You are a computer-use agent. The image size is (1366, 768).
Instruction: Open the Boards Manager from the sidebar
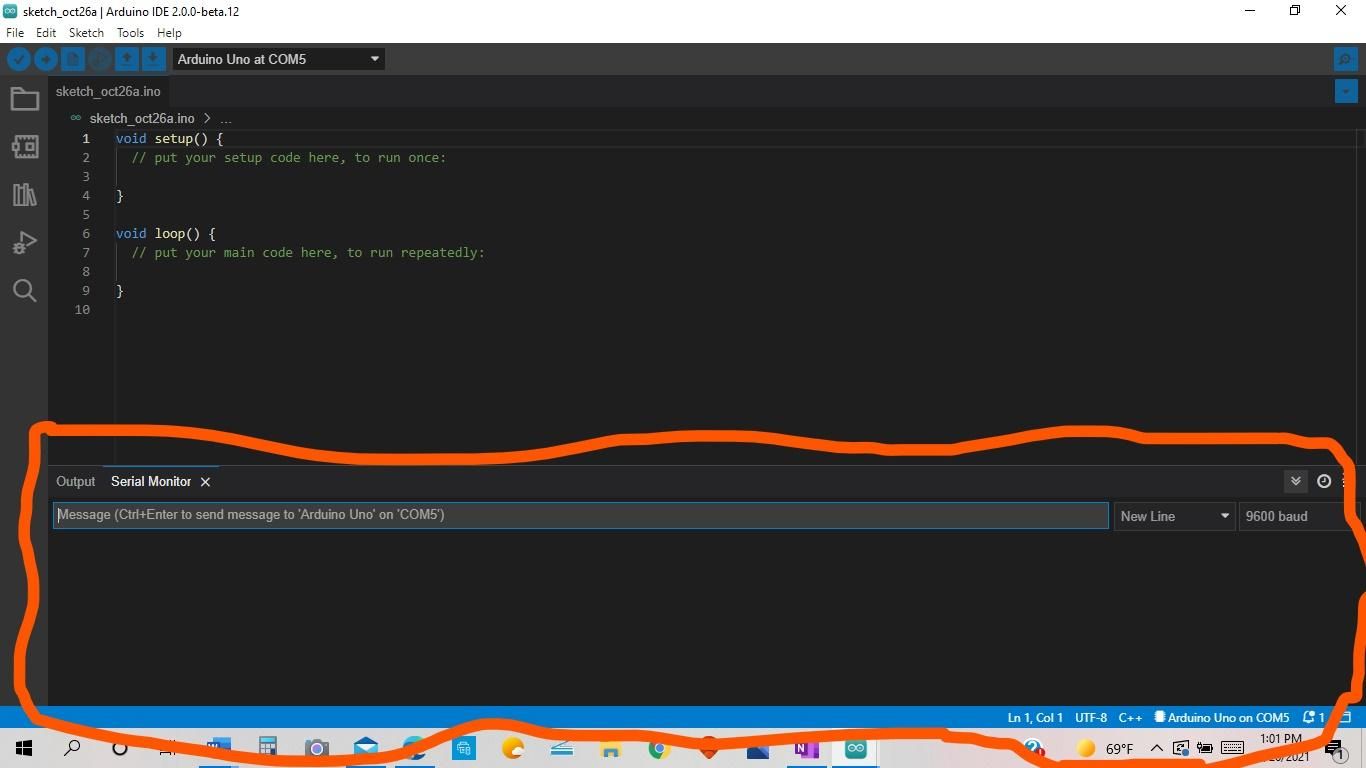point(24,146)
